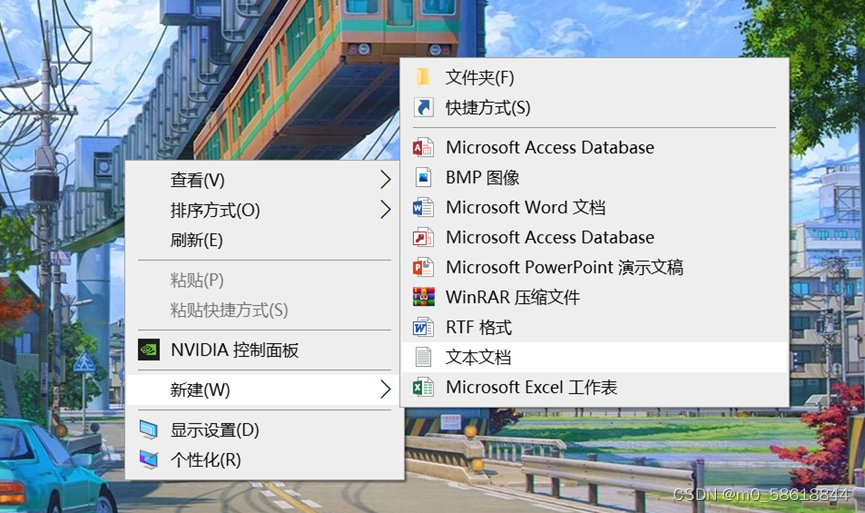Choose 刷新(E) to refresh the desktop

[264, 240]
